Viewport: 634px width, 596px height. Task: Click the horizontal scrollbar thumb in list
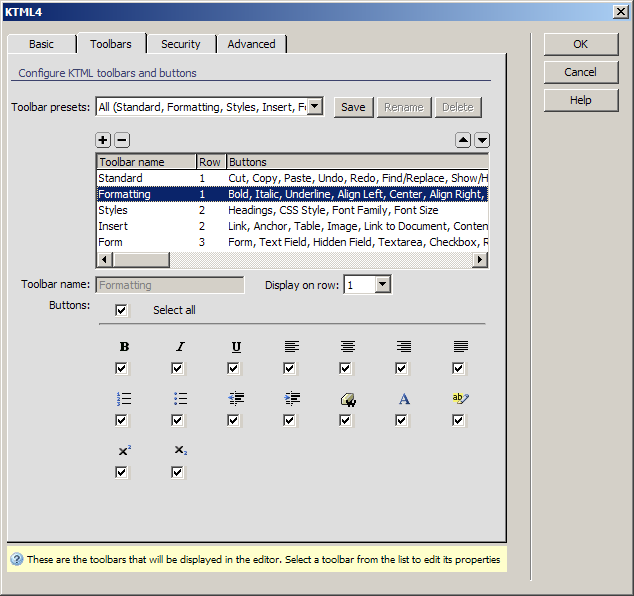coord(141,260)
